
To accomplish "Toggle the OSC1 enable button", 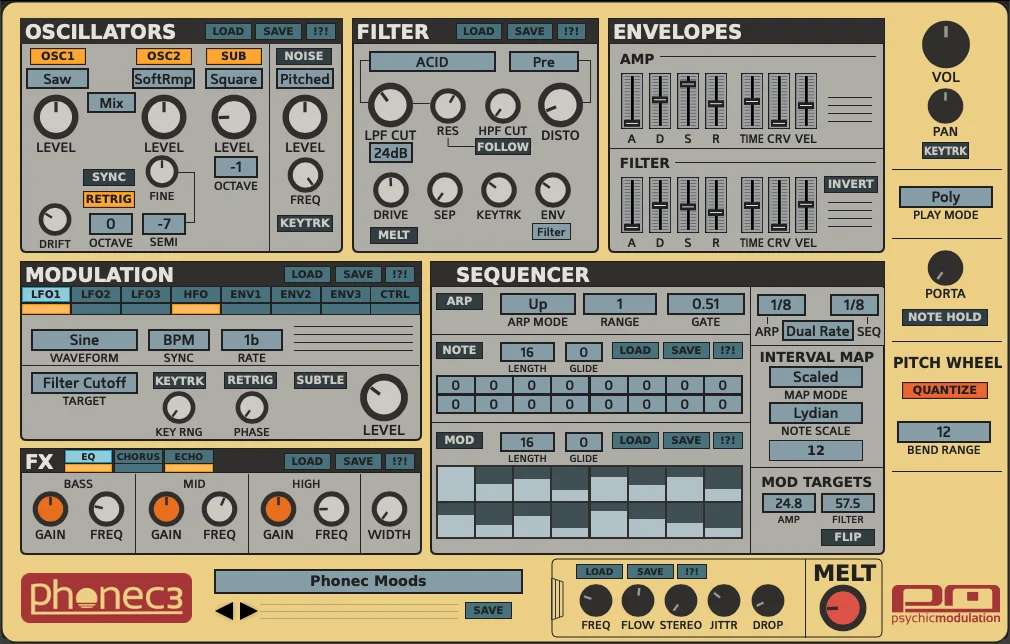I will pos(57,56).
